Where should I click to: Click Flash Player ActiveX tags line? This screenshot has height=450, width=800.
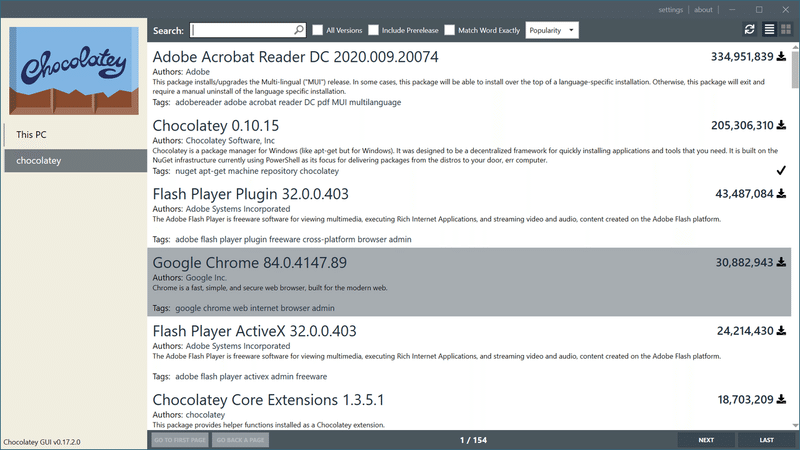tap(240, 377)
